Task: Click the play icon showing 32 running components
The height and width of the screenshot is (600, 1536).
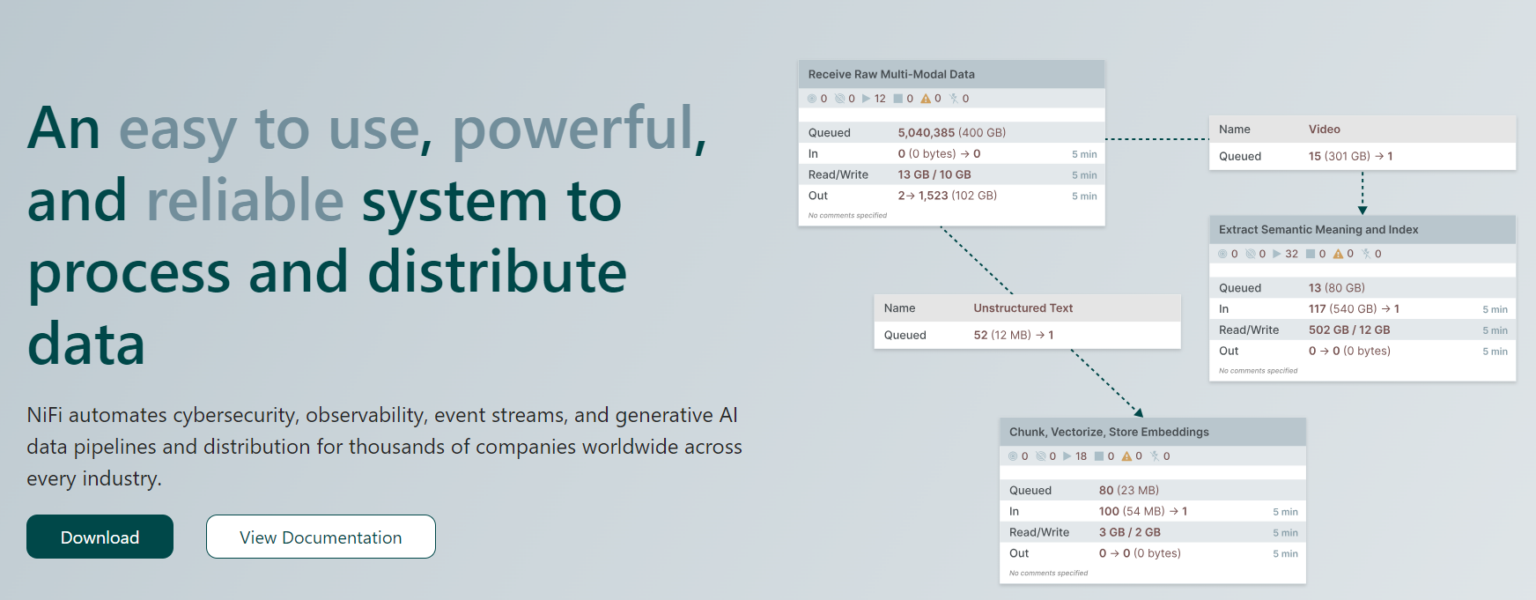Action: point(1278,253)
